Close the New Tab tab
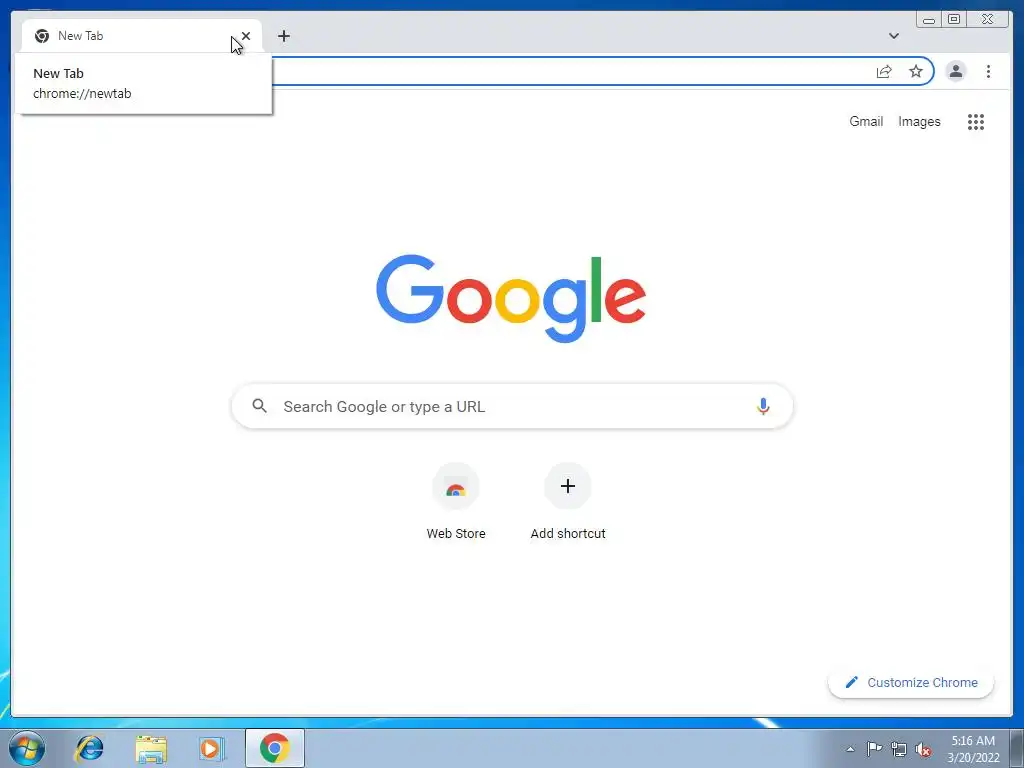The width and height of the screenshot is (1024, 768). click(246, 36)
